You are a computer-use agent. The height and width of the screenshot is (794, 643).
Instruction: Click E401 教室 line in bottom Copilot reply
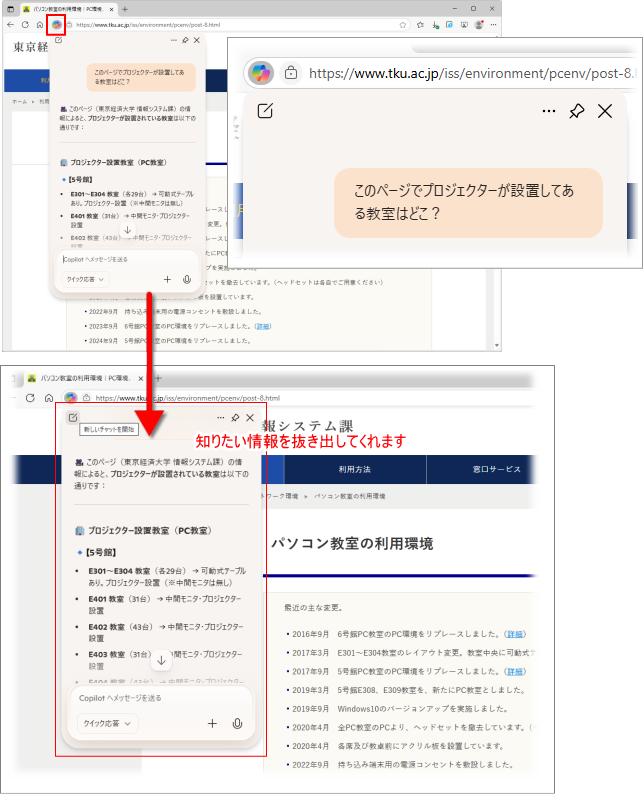coord(165,604)
